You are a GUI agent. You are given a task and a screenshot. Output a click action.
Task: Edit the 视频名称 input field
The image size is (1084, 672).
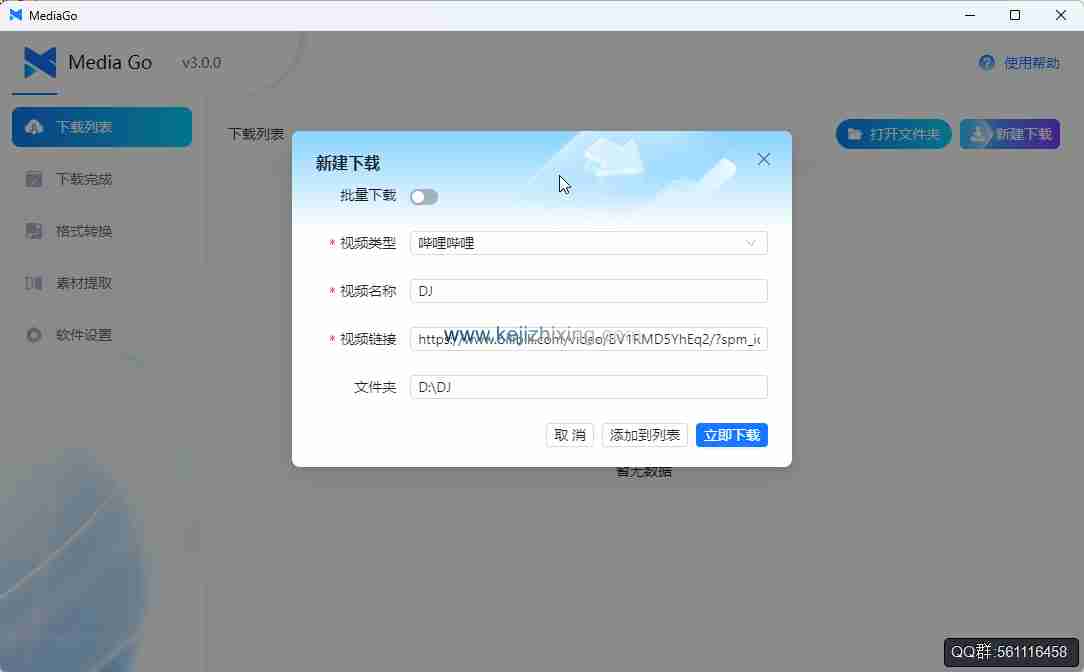(588, 291)
